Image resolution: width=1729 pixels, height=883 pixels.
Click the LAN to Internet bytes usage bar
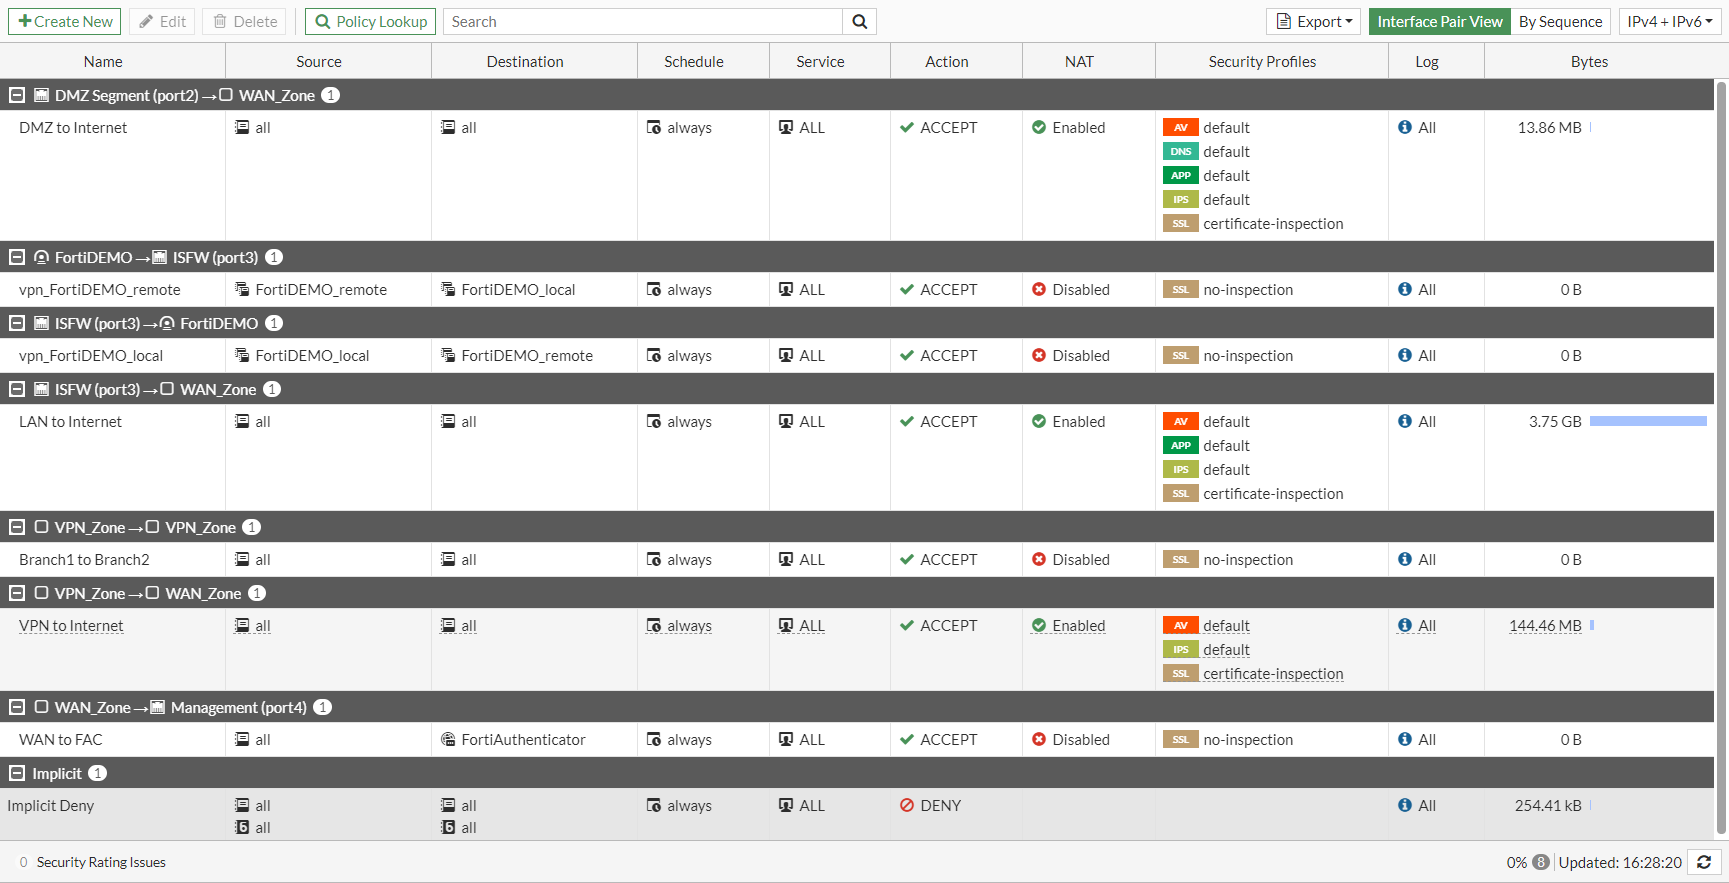tap(1648, 422)
